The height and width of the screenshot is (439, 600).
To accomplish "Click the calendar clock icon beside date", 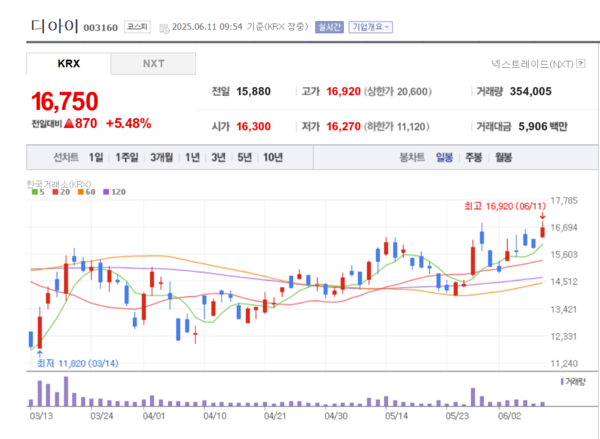I will coord(164,28).
